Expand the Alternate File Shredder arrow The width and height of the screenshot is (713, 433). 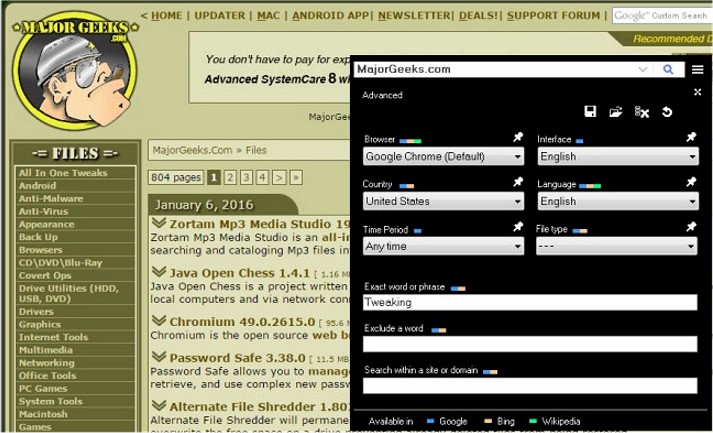[x=159, y=405]
